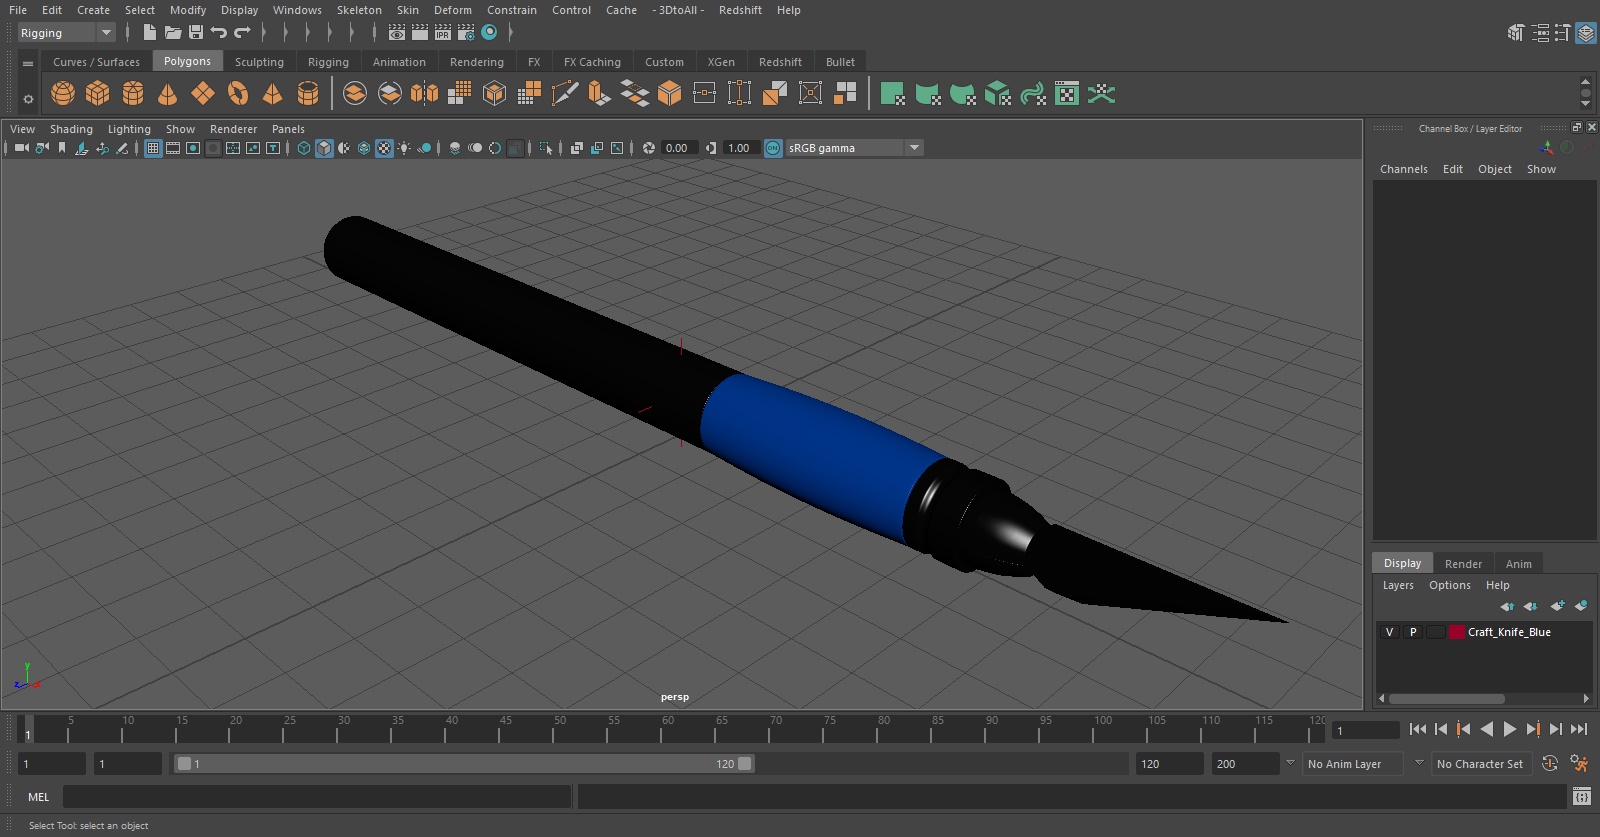1600x837 pixels.
Task: Click the layer list horizontal scrollbar
Action: [1446, 699]
